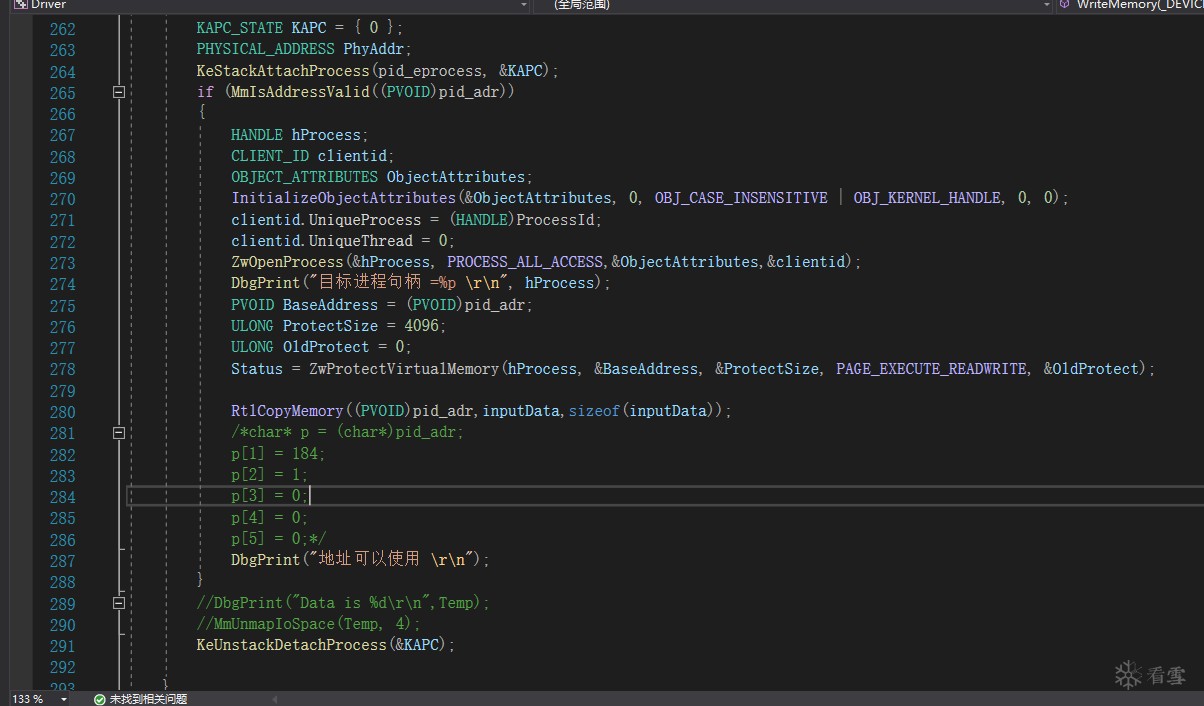Click PROCESS_ALL_ACCESS constant
This screenshot has width=1204, height=706.
[526, 262]
